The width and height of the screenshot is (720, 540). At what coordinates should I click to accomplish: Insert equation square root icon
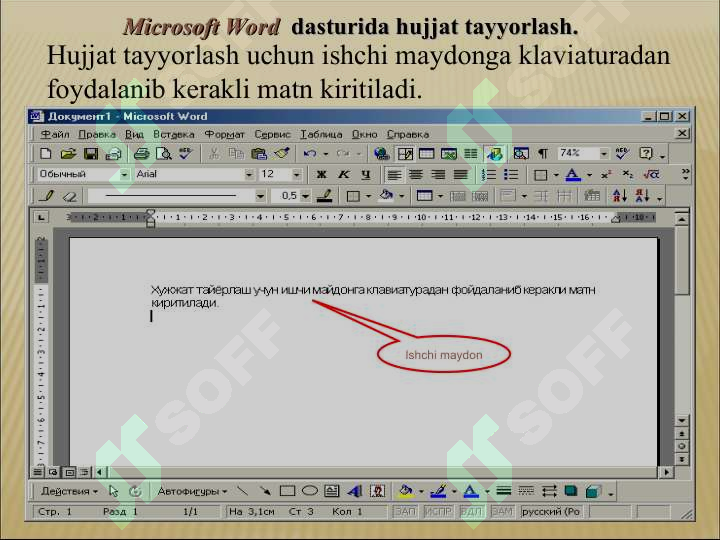pos(651,174)
